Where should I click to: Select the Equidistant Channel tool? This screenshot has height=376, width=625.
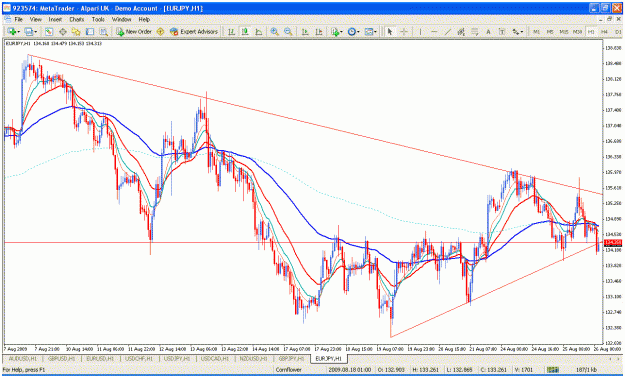[461, 31]
